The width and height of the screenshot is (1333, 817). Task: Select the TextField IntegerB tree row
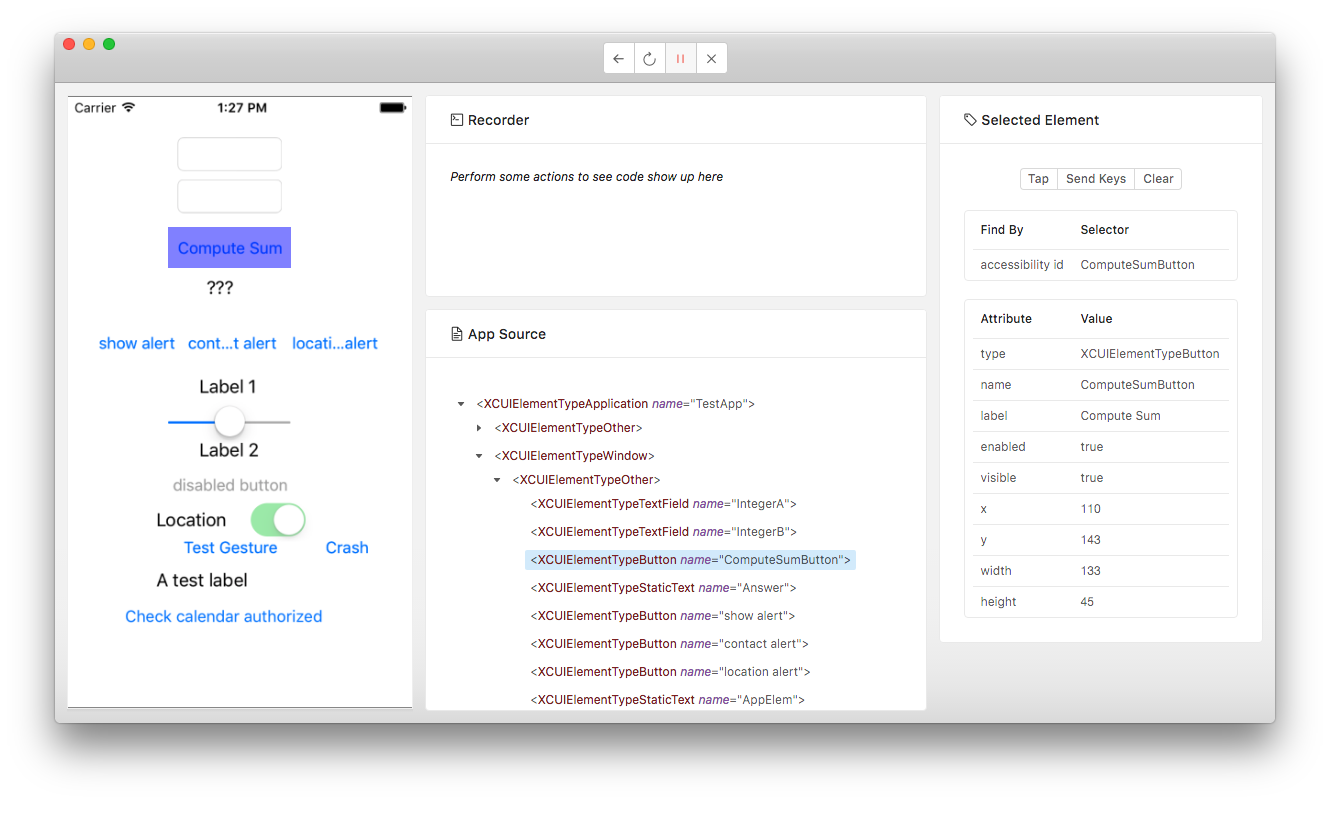(663, 532)
